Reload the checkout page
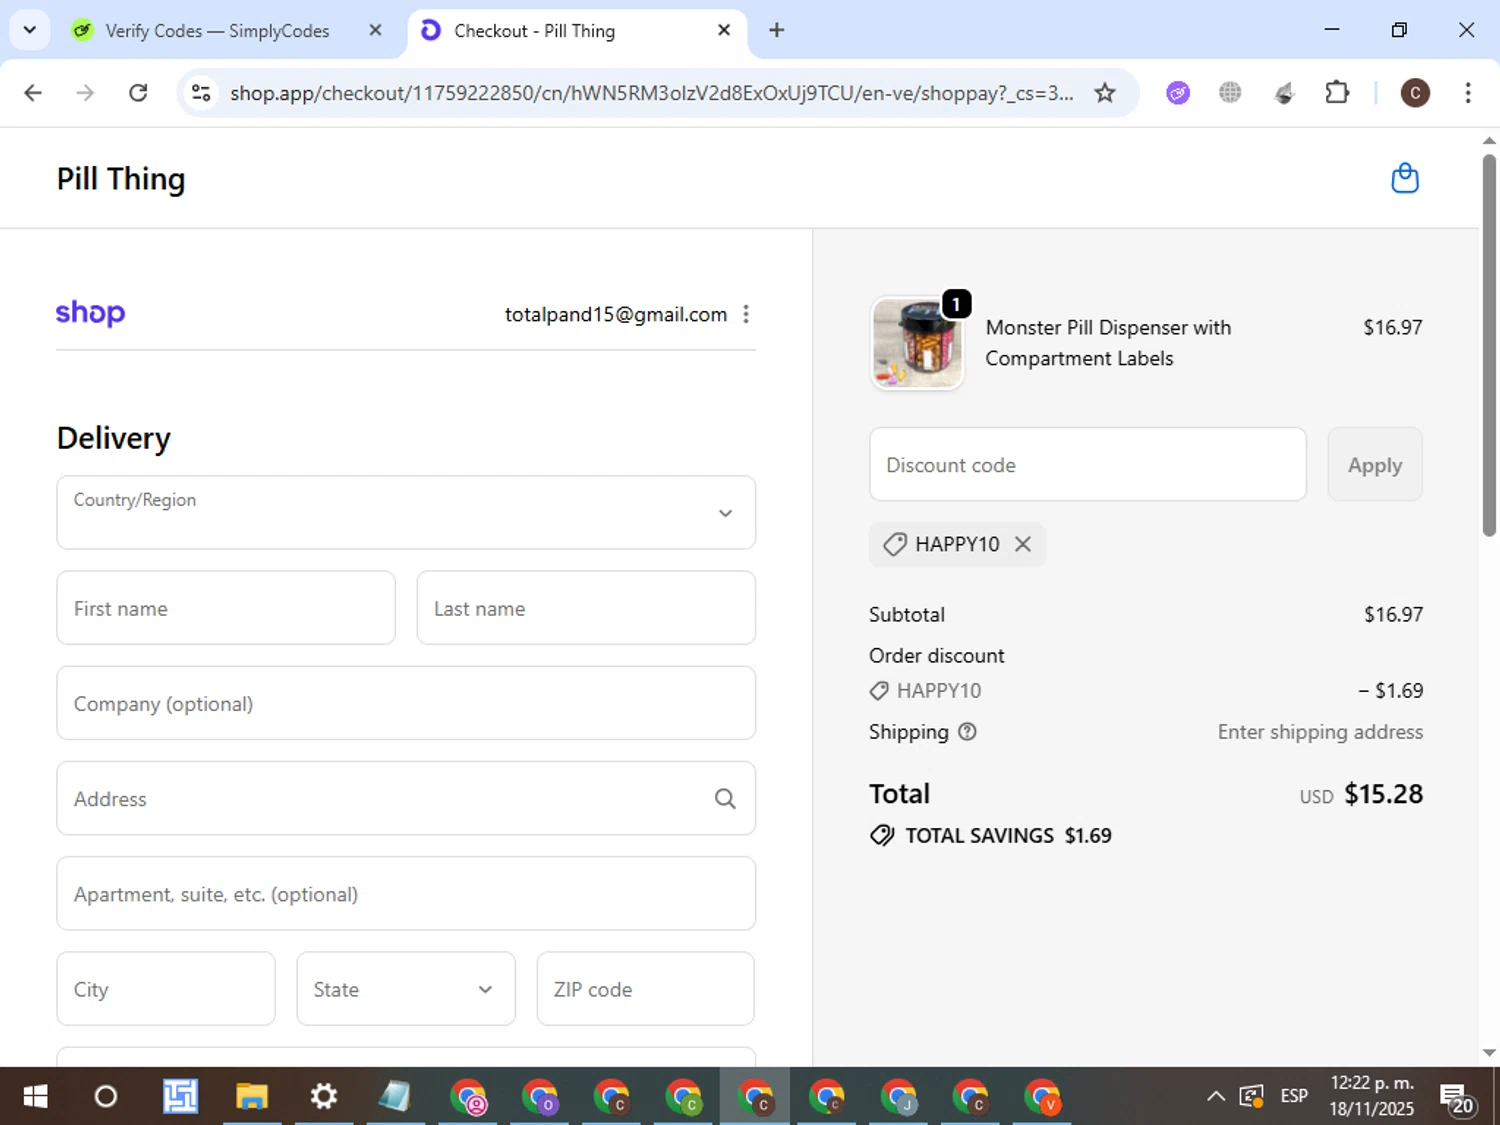This screenshot has width=1500, height=1125. (x=138, y=93)
